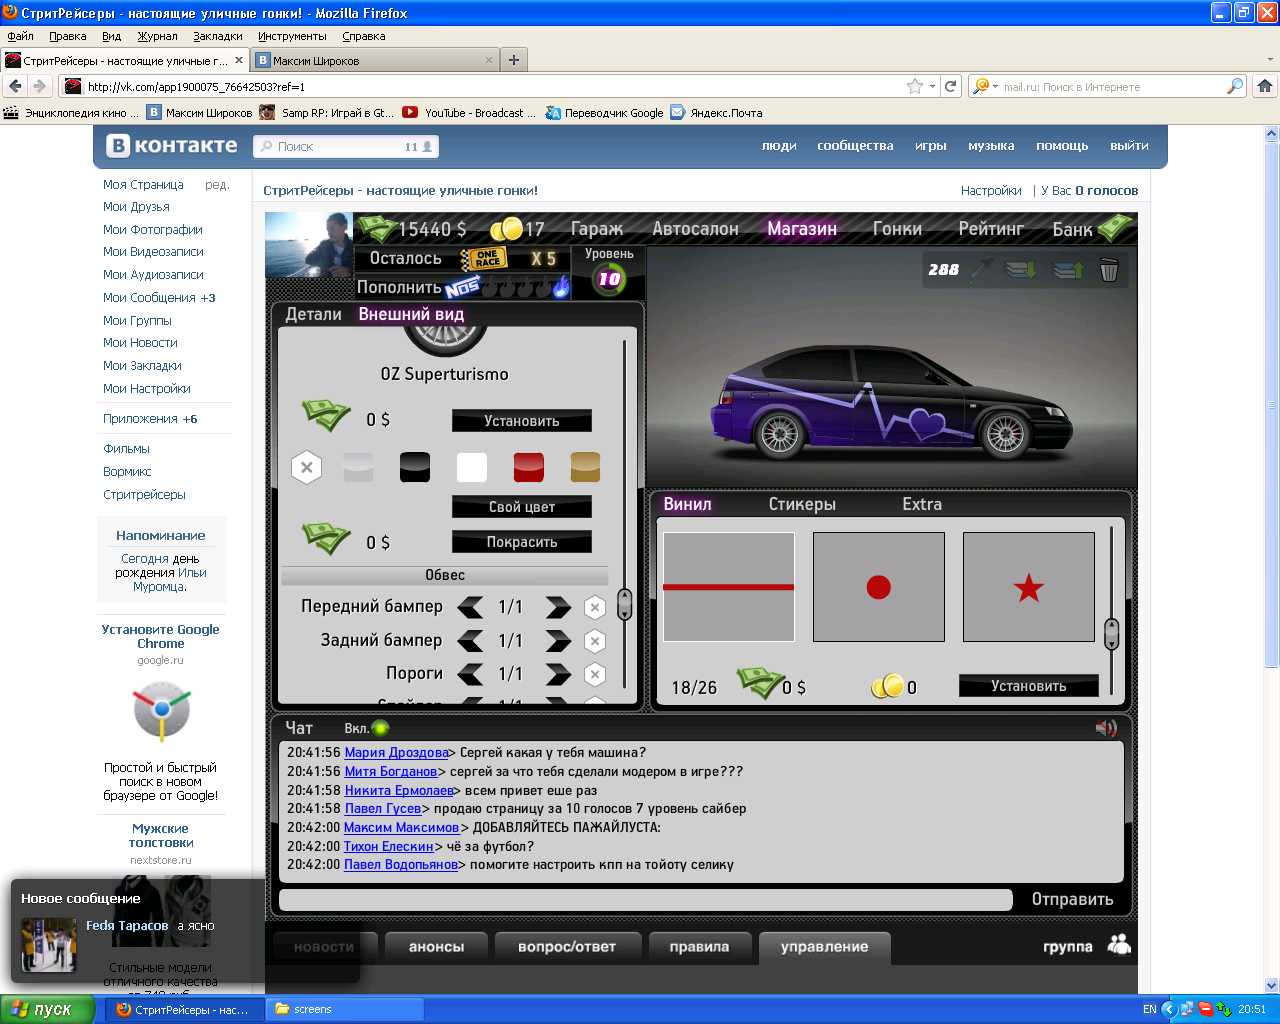Open Магазин in game menu
This screenshot has height=1024, width=1280.
pos(802,229)
